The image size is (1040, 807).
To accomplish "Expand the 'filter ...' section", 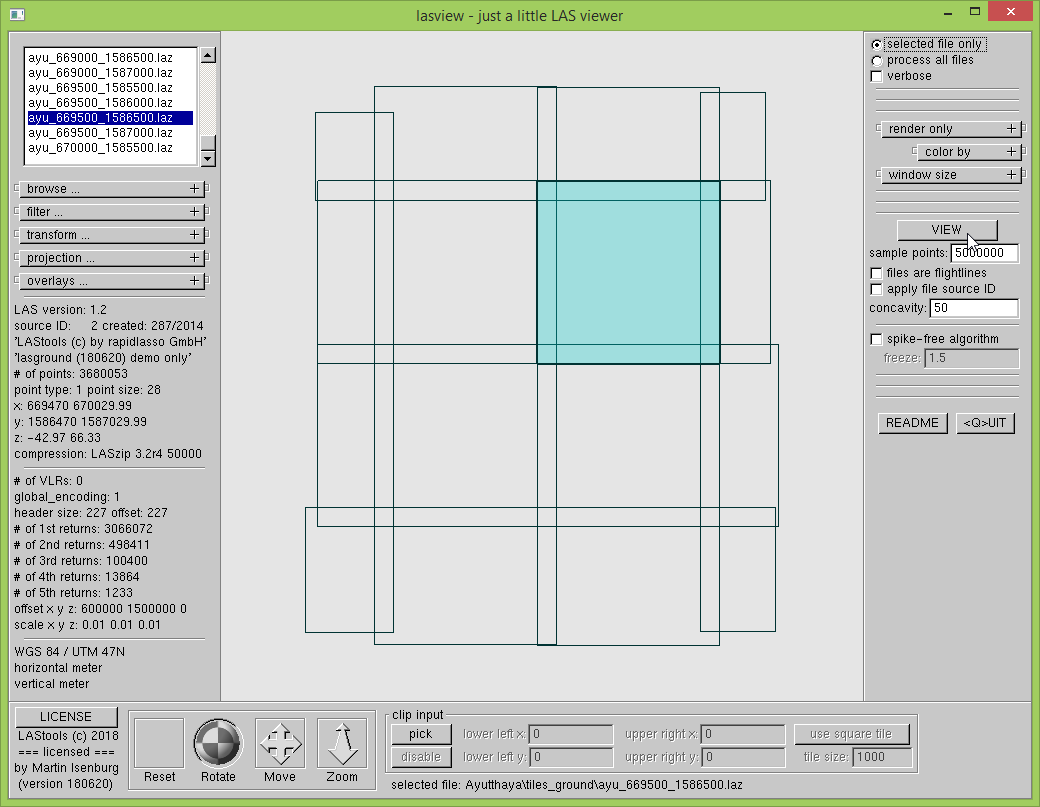I will (112, 212).
